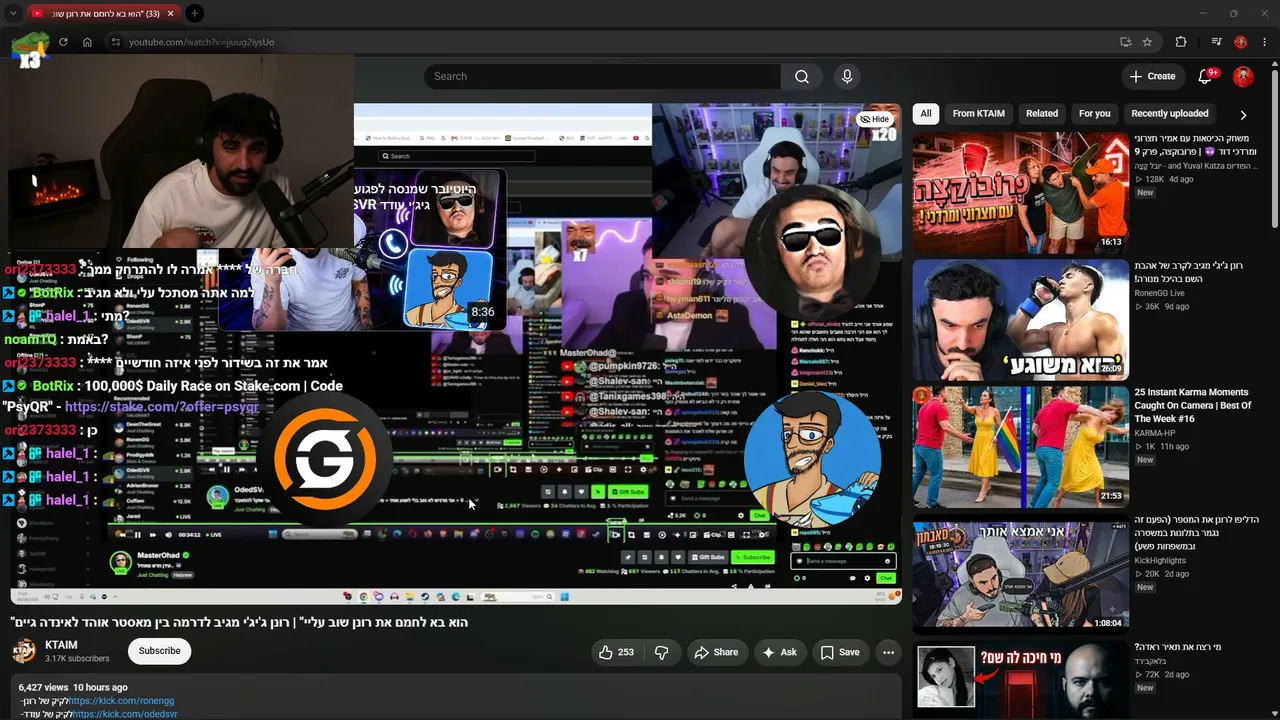Open YouTube notifications bell
The width and height of the screenshot is (1280, 720).
1205,76
